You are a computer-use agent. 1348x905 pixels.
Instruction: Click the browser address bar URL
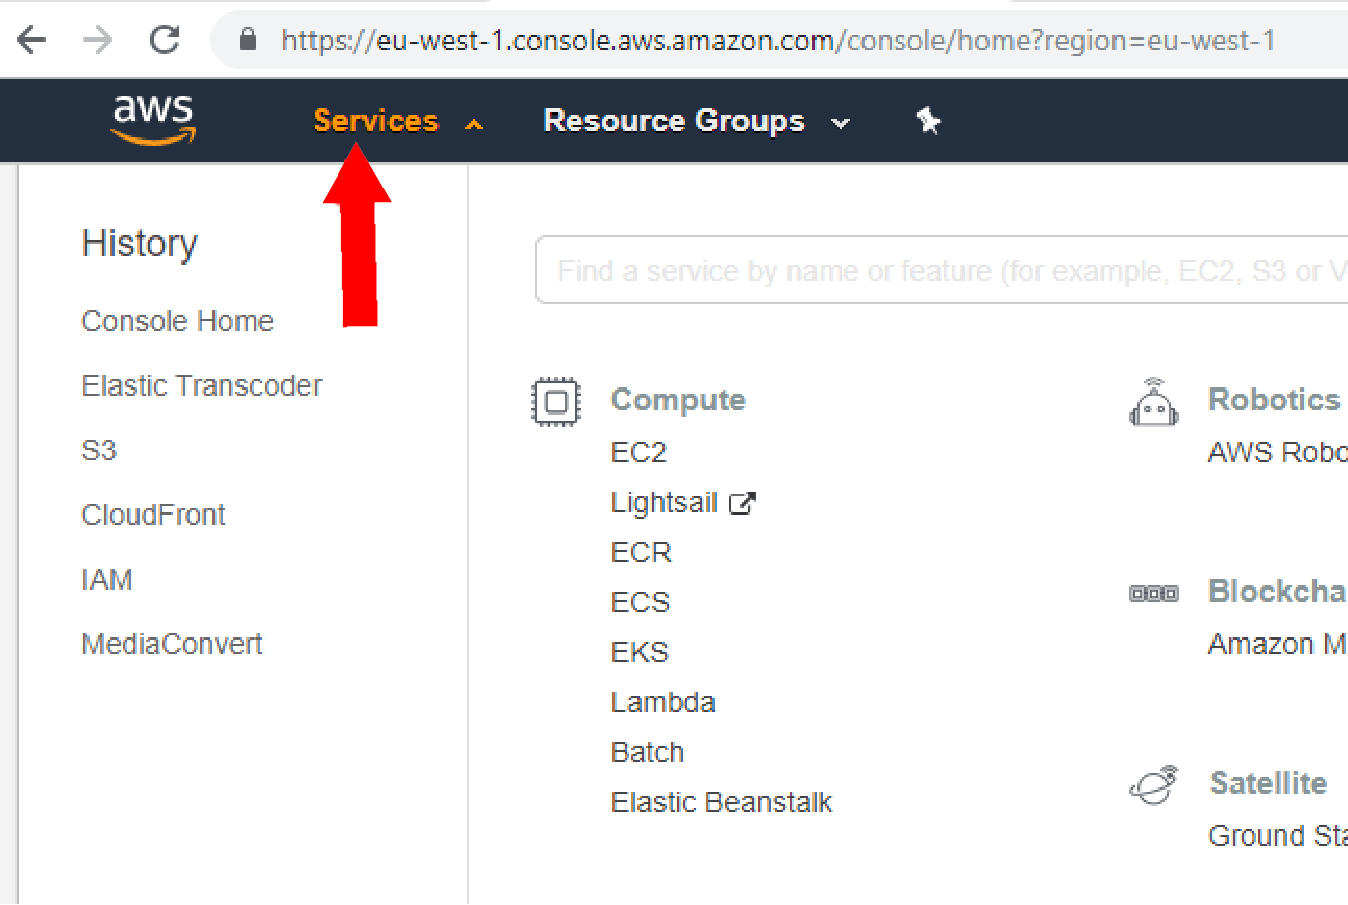[778, 40]
